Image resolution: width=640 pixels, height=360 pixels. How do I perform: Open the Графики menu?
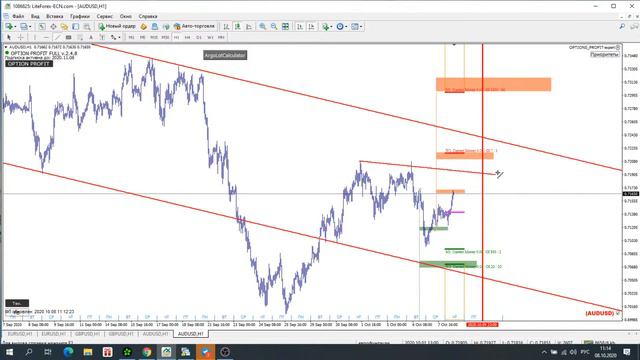[80, 16]
